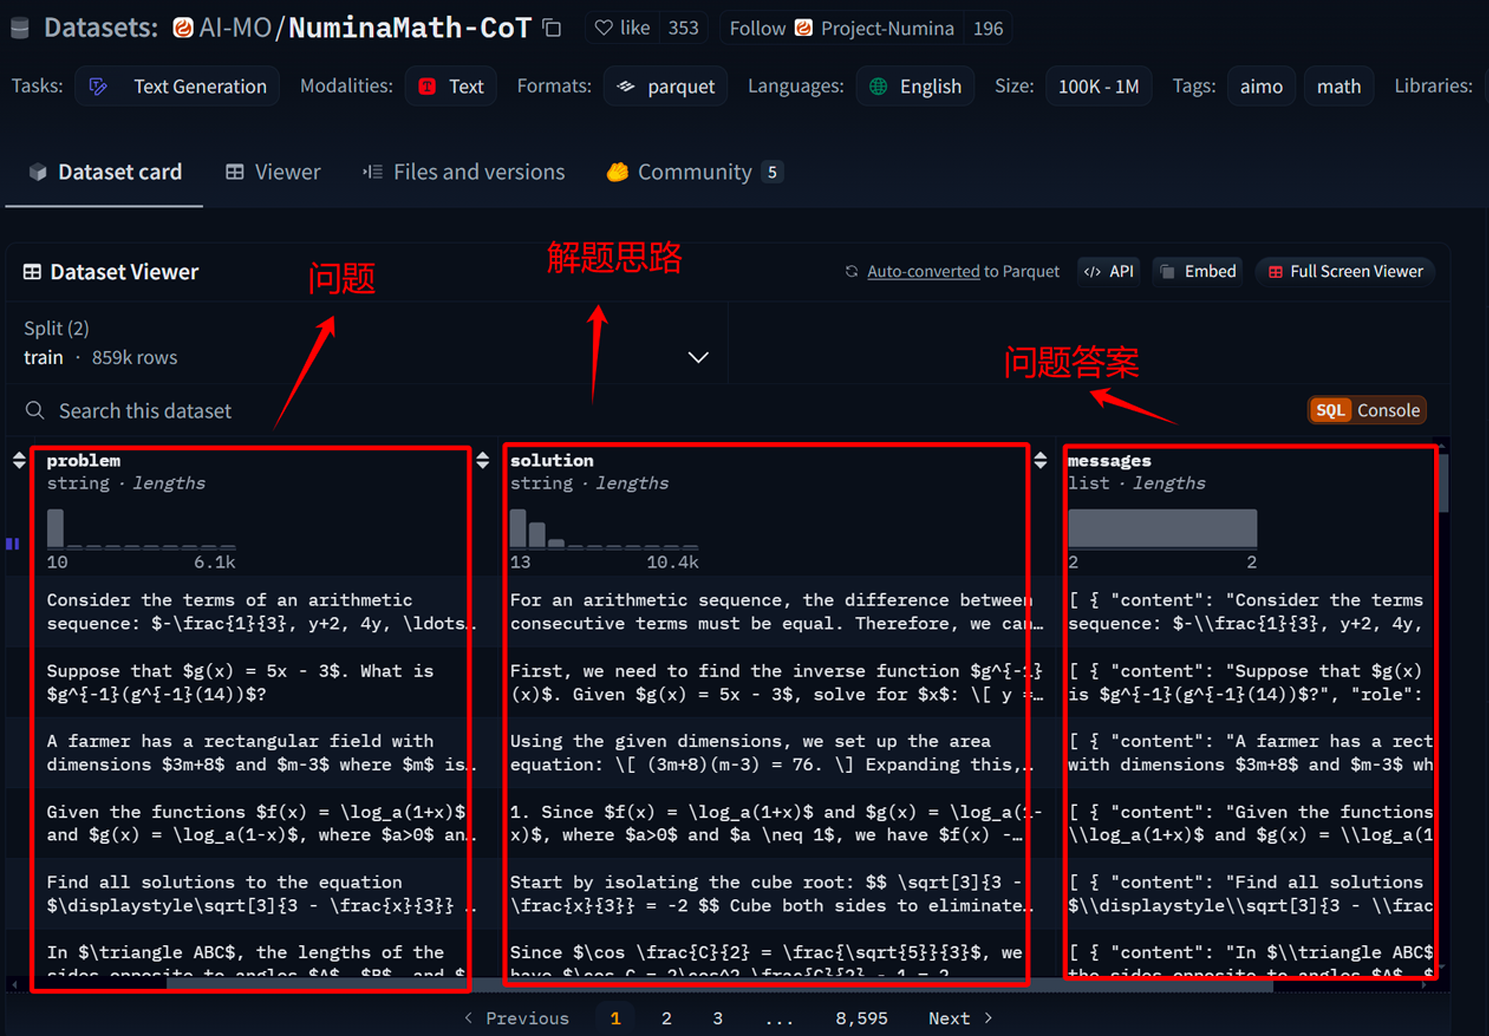Jump to last page 8,595

[x=861, y=1018]
